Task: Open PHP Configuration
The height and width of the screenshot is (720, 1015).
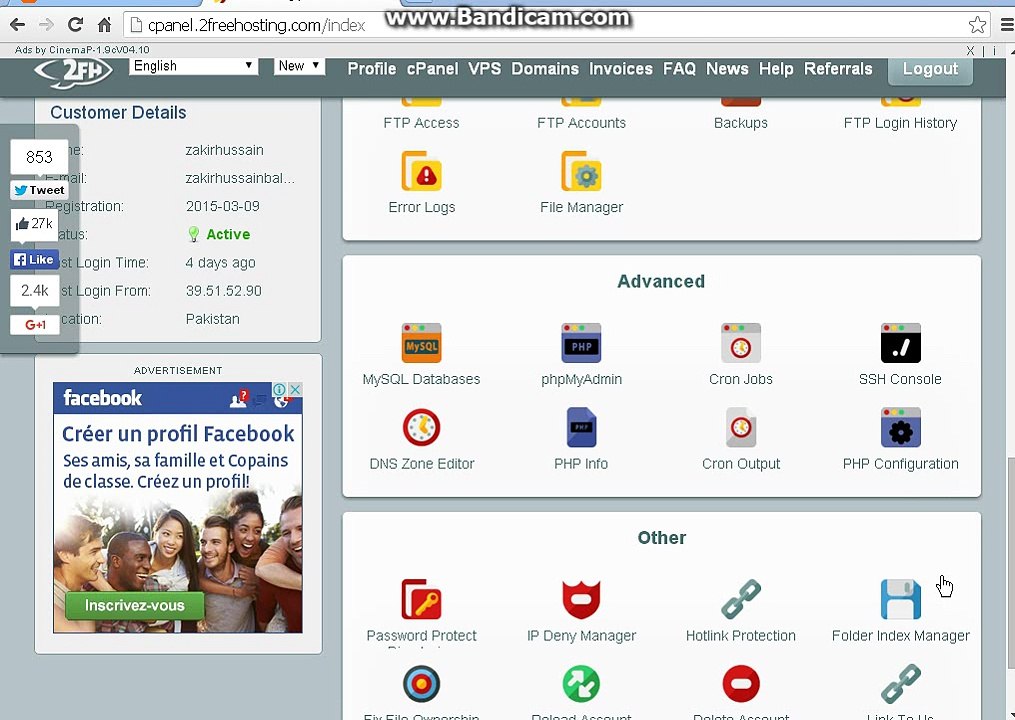Action: point(900,427)
